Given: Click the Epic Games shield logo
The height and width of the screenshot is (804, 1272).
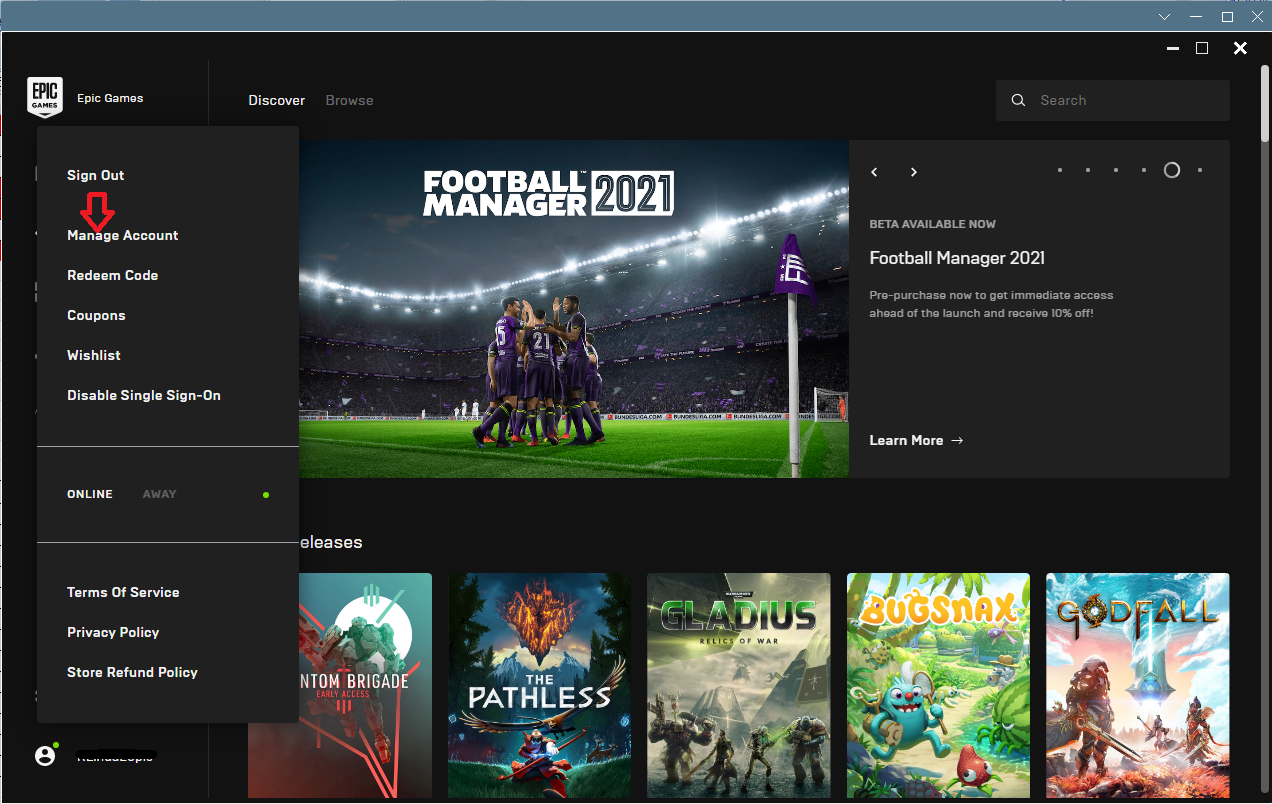Looking at the screenshot, I should pos(45,98).
